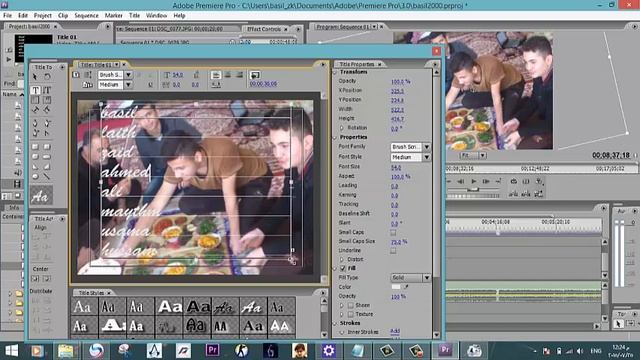Align title text right
This screenshot has height=360, width=640.
(x=240, y=75)
